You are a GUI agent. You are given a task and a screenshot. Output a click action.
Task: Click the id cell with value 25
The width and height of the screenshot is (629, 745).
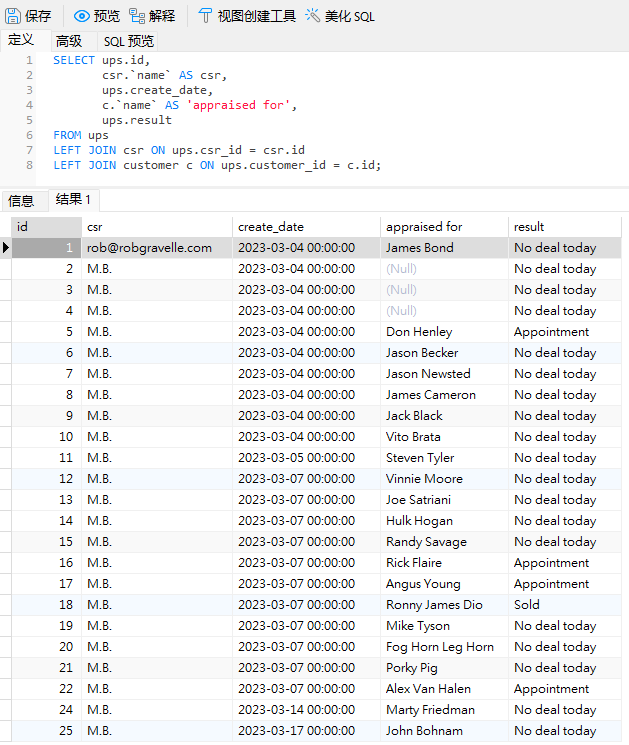(x=47, y=731)
